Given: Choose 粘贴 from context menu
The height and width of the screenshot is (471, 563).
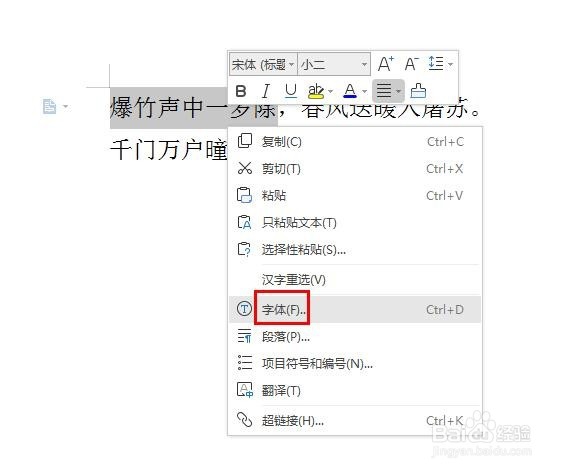Looking at the screenshot, I should click(355, 196).
